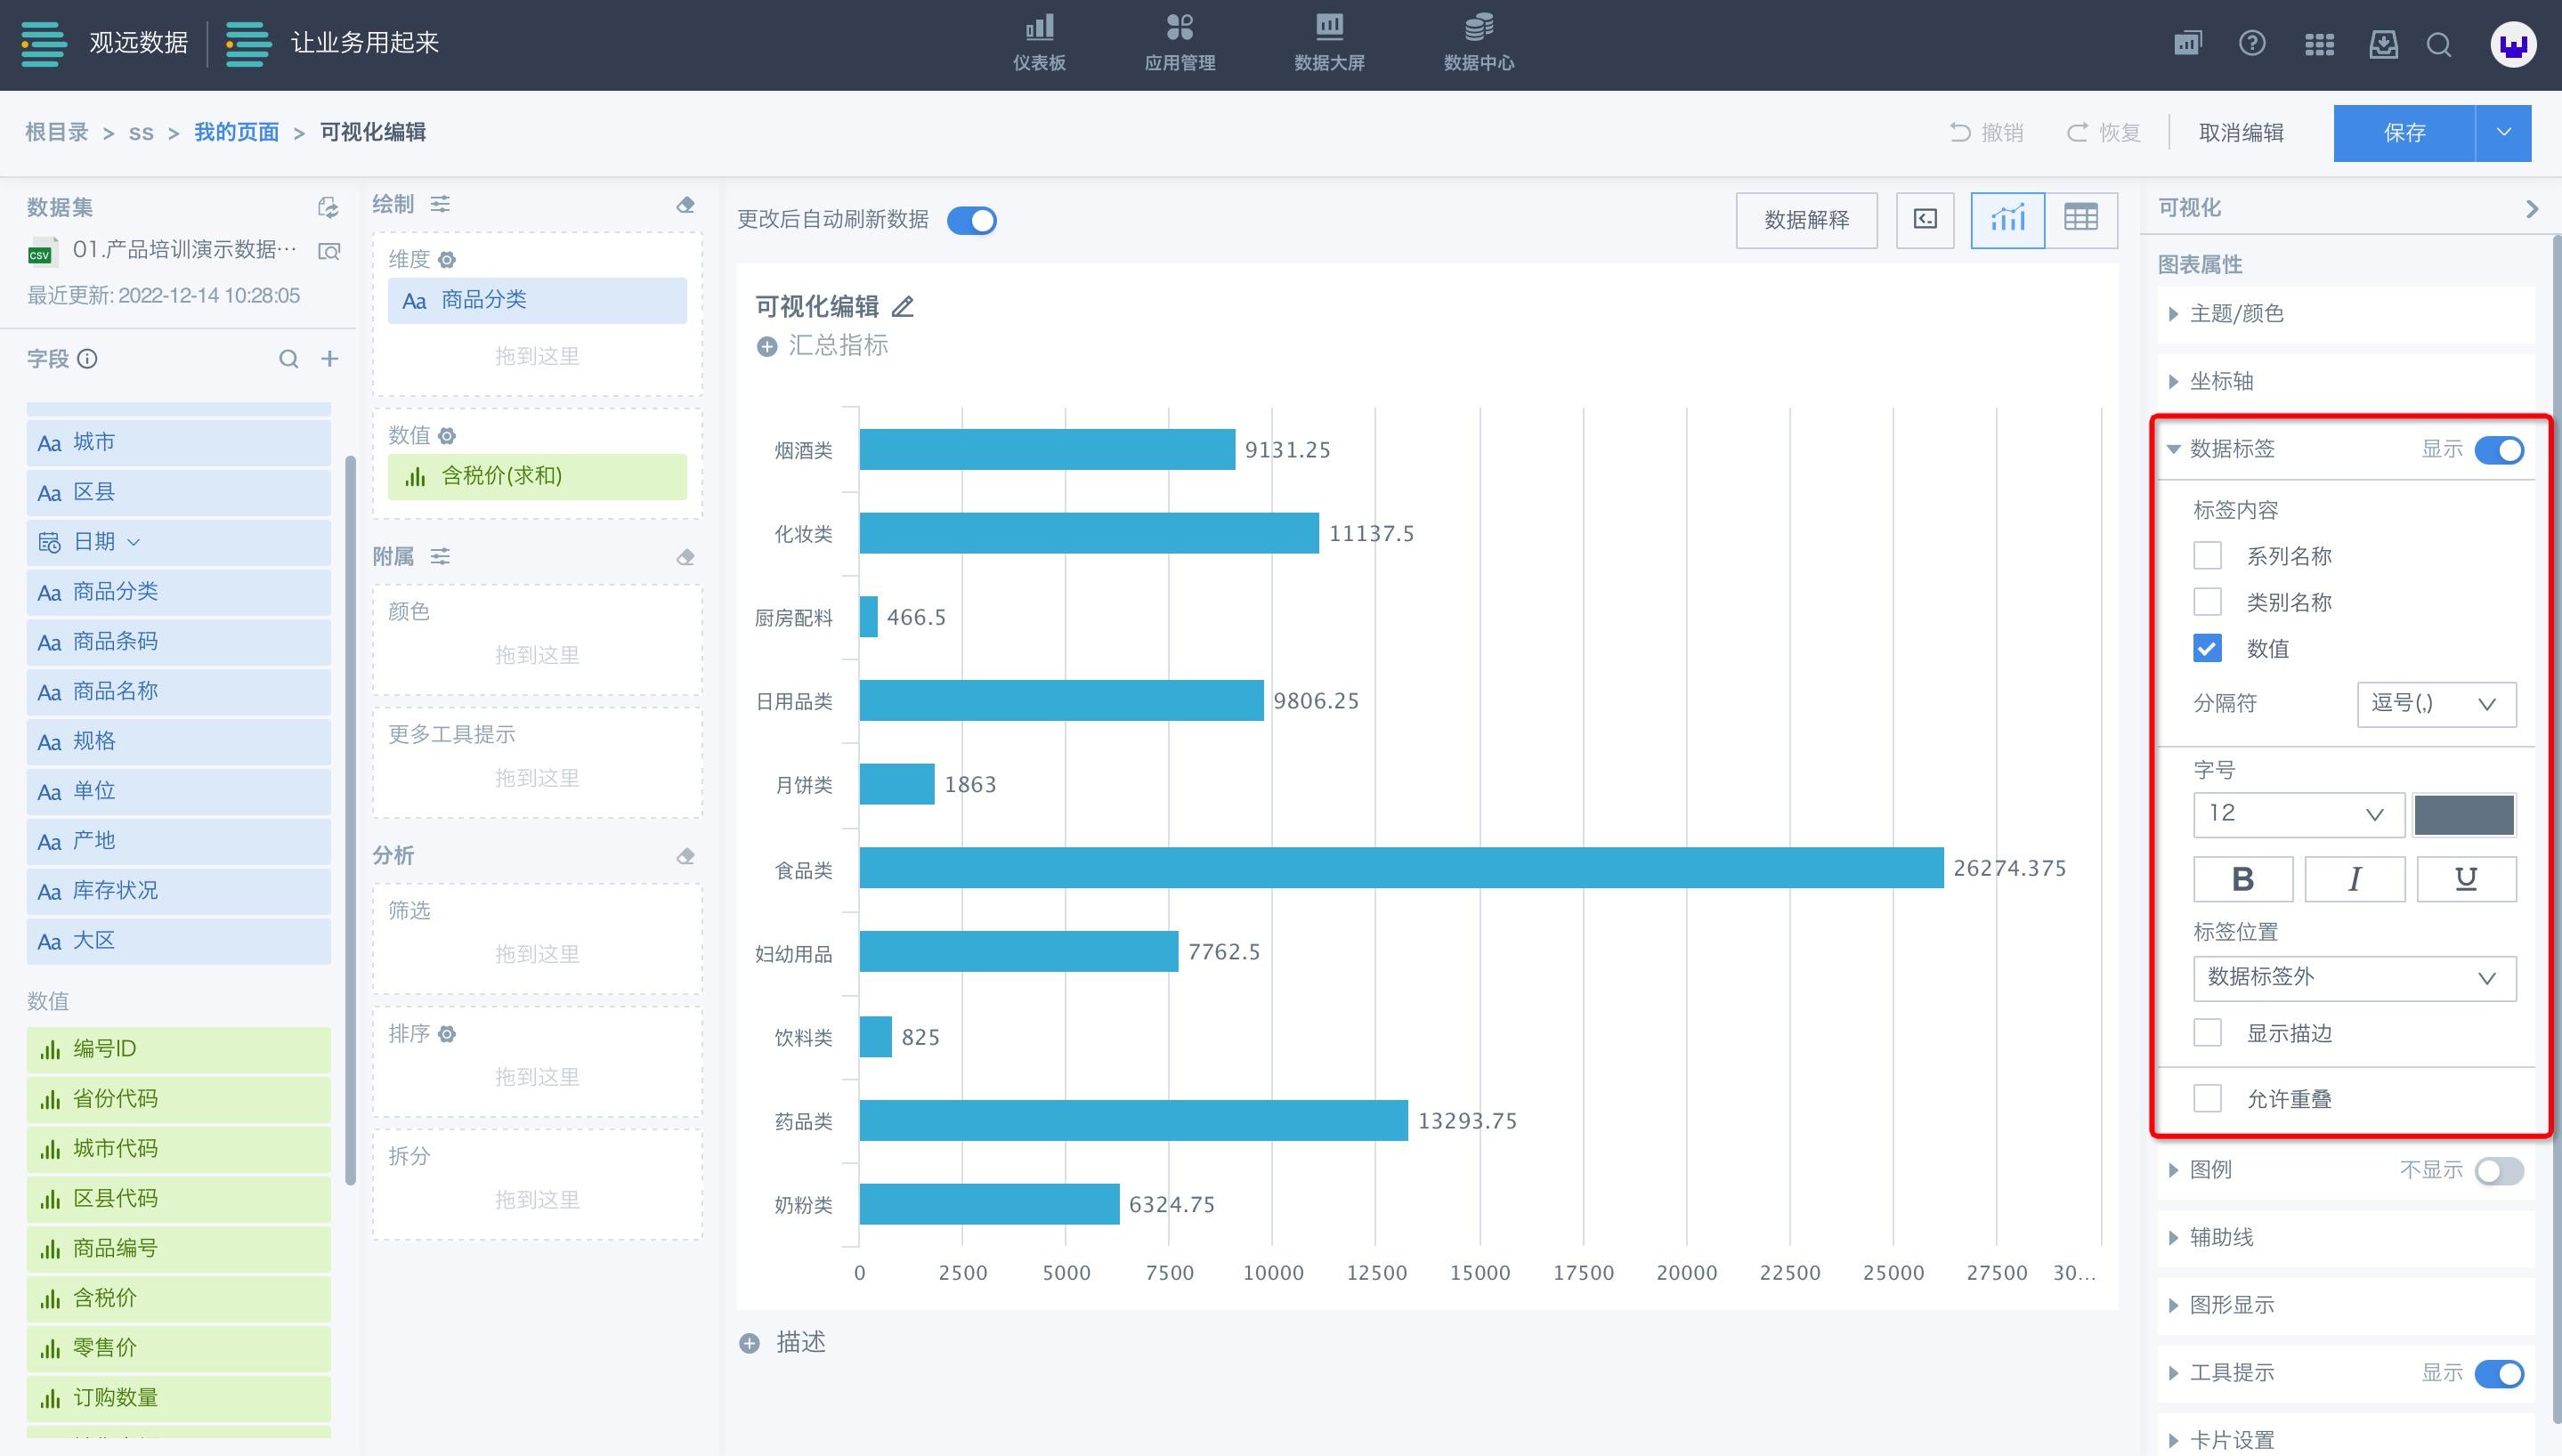Go to 仪表板 navigation tab

click(x=1038, y=43)
